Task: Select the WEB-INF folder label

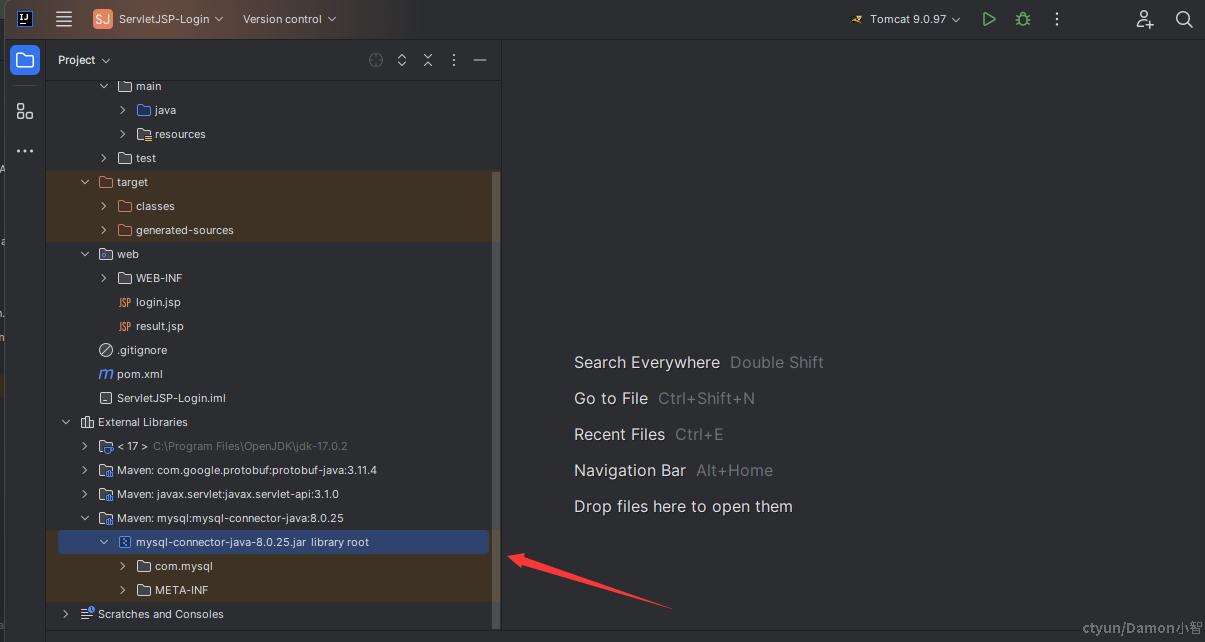Action: [x=159, y=278]
